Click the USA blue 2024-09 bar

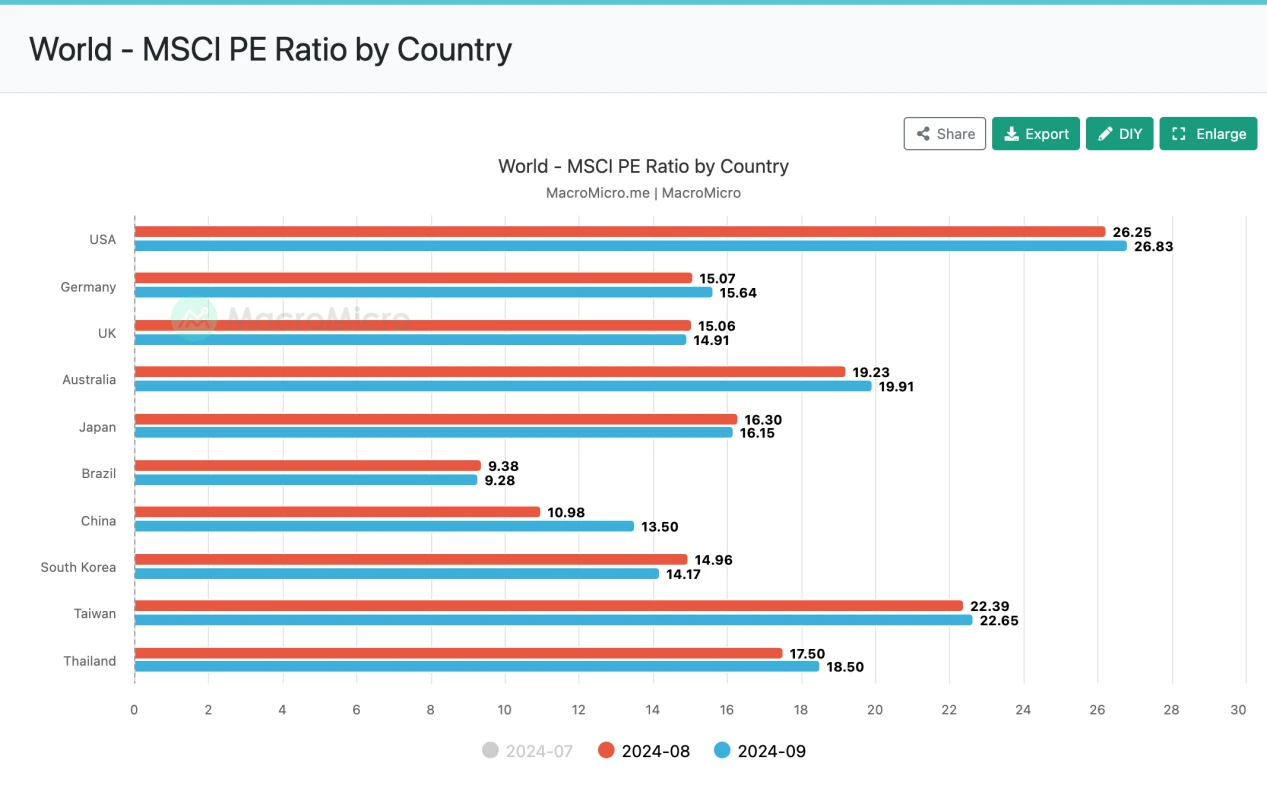631,246
